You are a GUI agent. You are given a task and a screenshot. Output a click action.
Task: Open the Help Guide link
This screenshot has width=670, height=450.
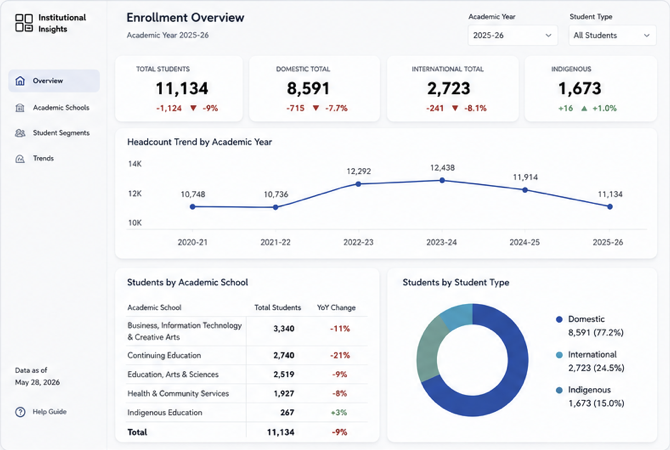click(x=41, y=412)
